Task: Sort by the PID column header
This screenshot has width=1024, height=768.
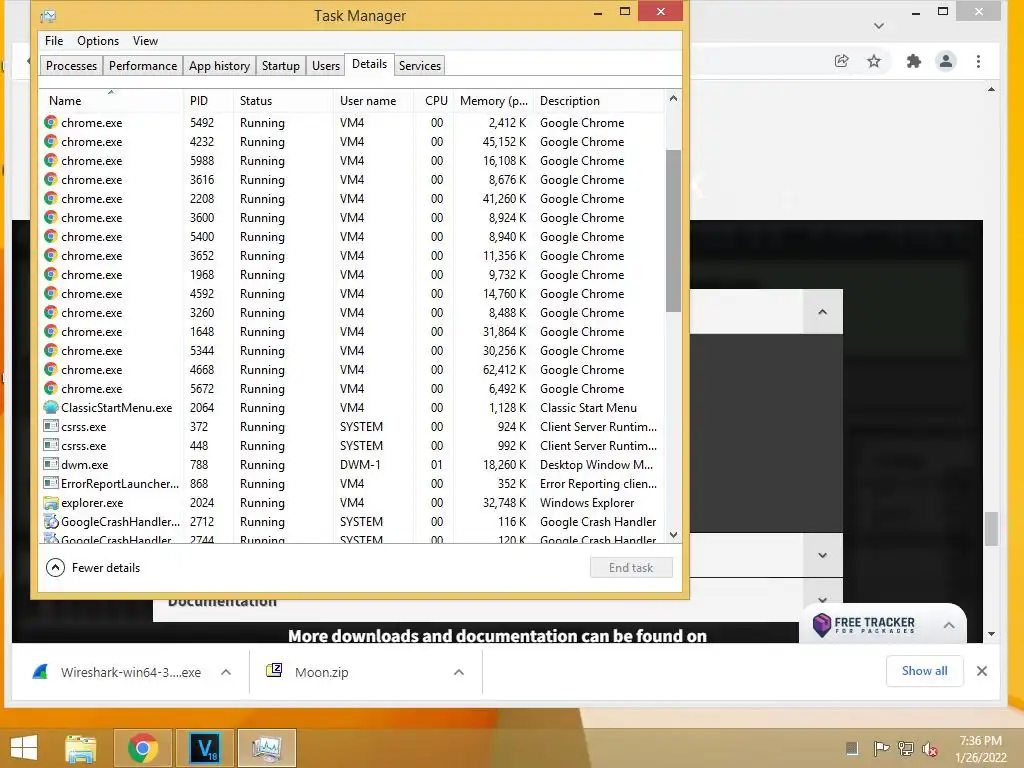Action: click(x=208, y=101)
